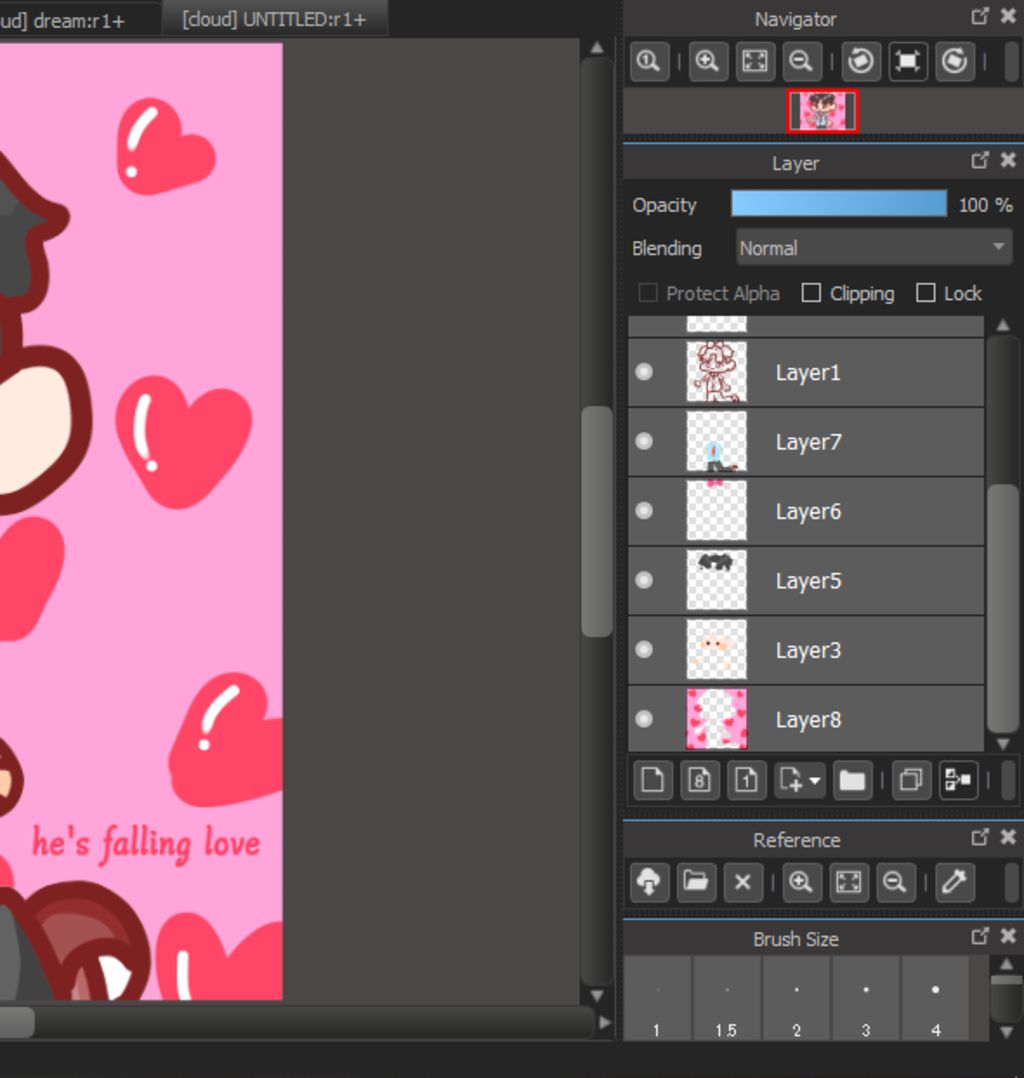Create a new 8-bit layer
Screen dimensions: 1024x1078
tap(699, 780)
